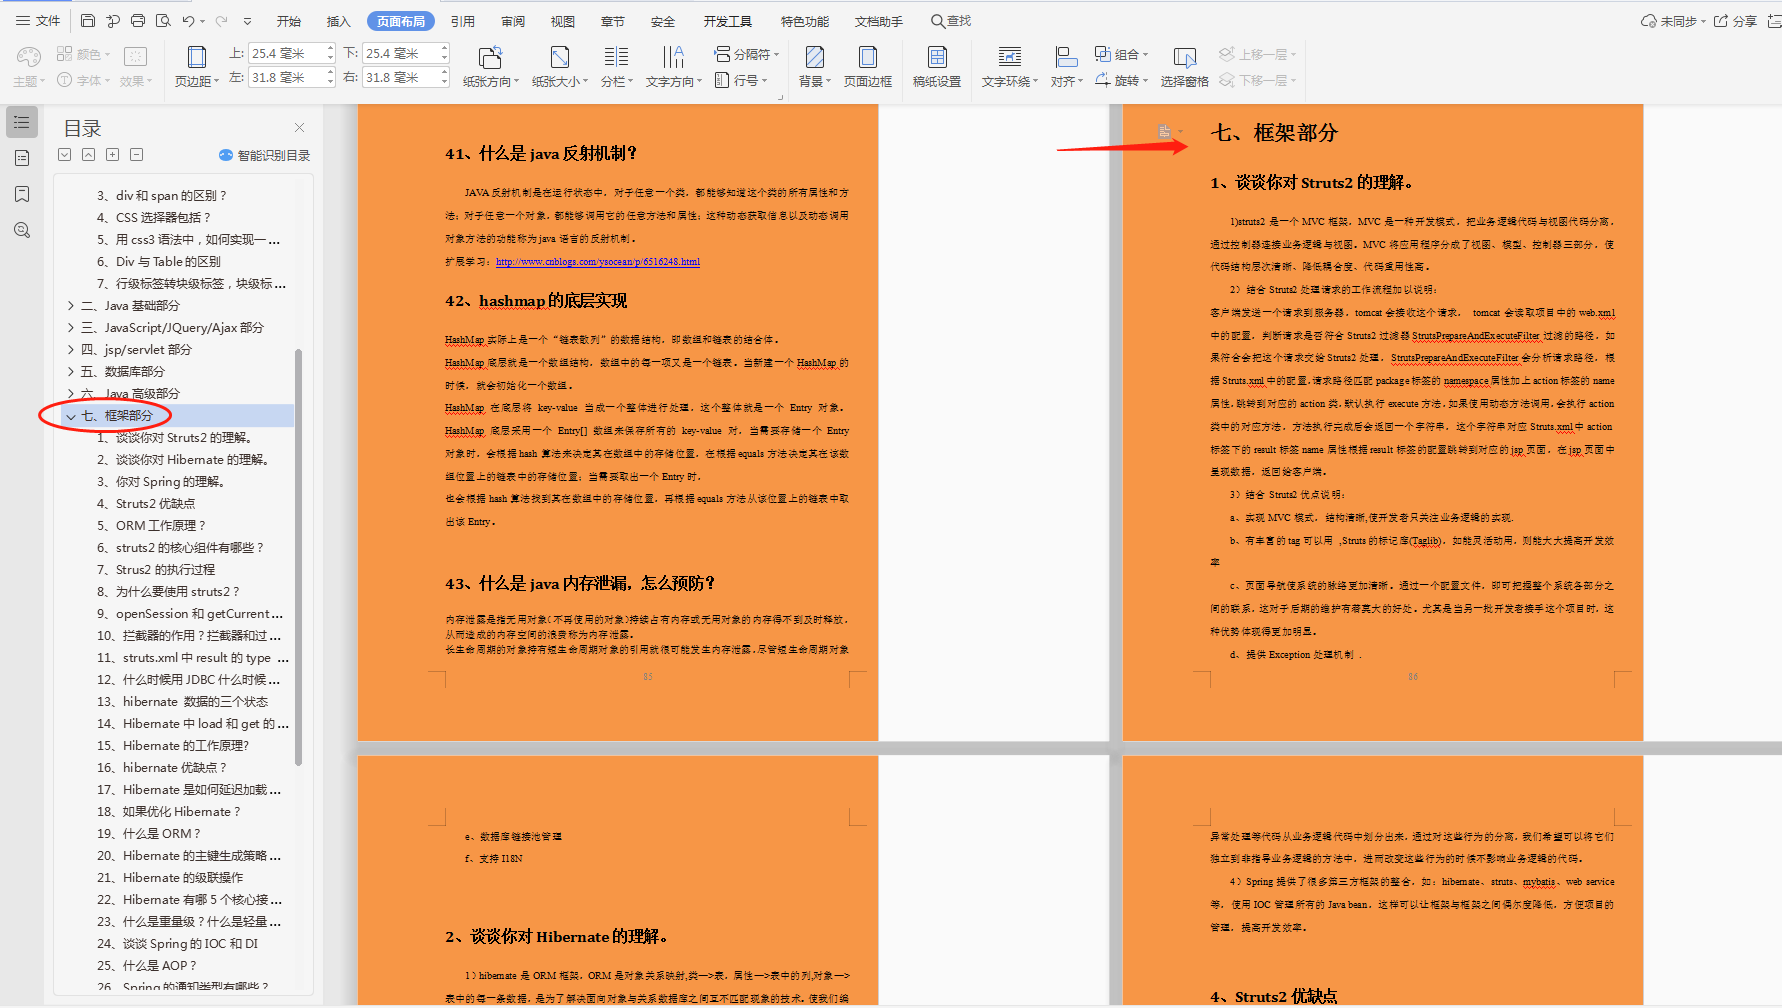
Task: Close the 目录 navigation panel
Action: 299,127
